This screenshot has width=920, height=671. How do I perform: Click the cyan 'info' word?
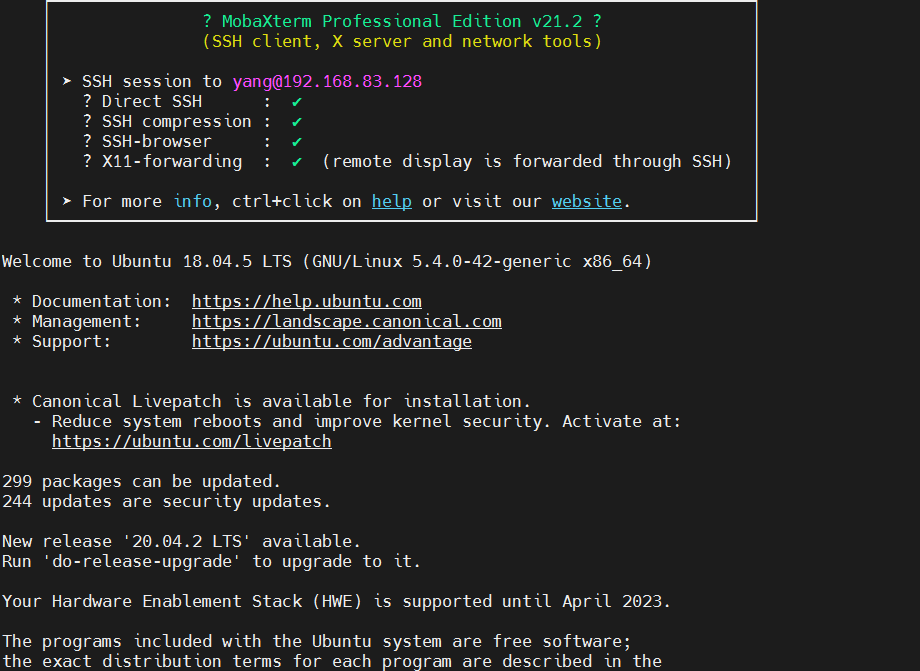click(x=192, y=202)
